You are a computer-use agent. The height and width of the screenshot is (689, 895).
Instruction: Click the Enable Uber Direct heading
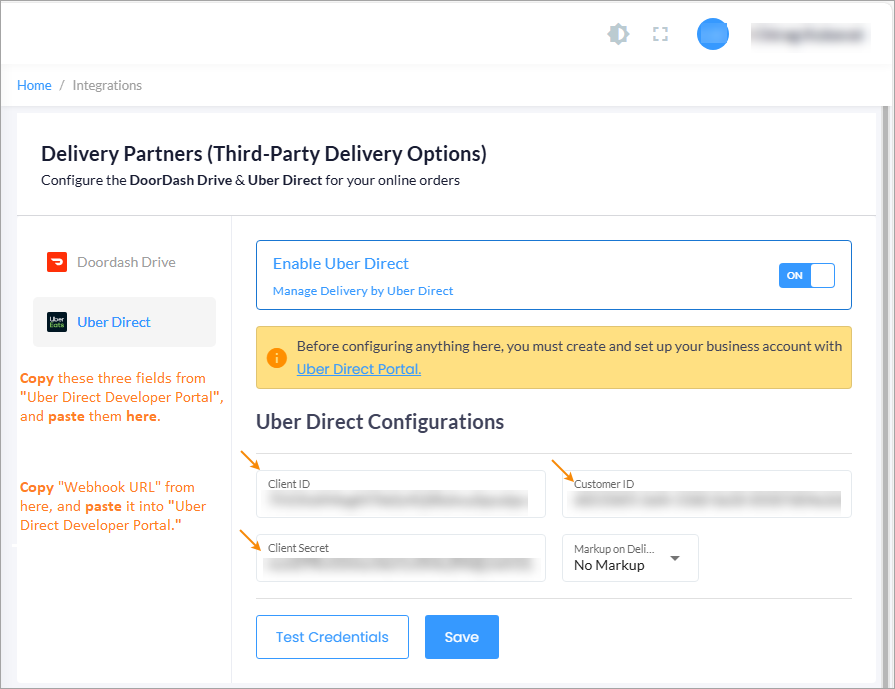coord(341,264)
